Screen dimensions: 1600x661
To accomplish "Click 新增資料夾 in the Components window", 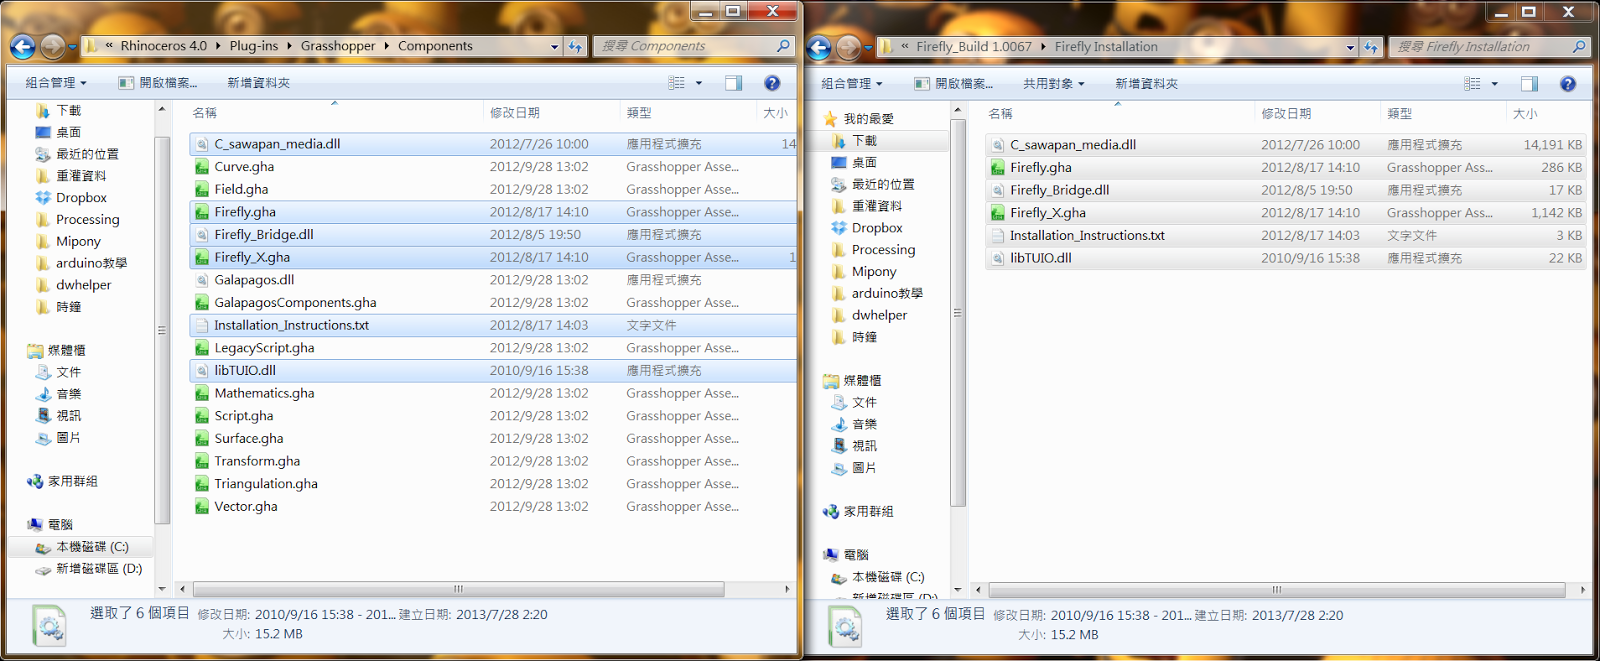I will coord(258,83).
